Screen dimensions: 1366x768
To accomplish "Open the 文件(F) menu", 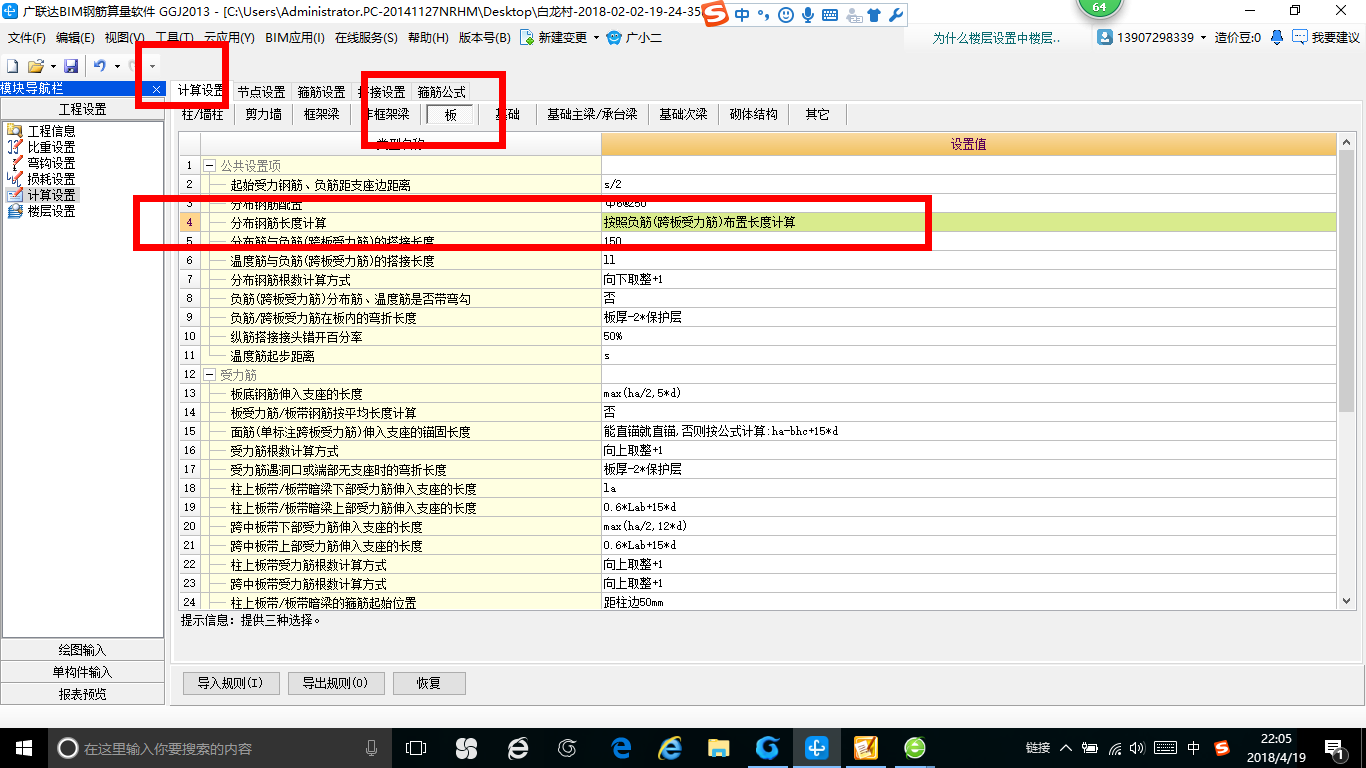I will click(27, 38).
